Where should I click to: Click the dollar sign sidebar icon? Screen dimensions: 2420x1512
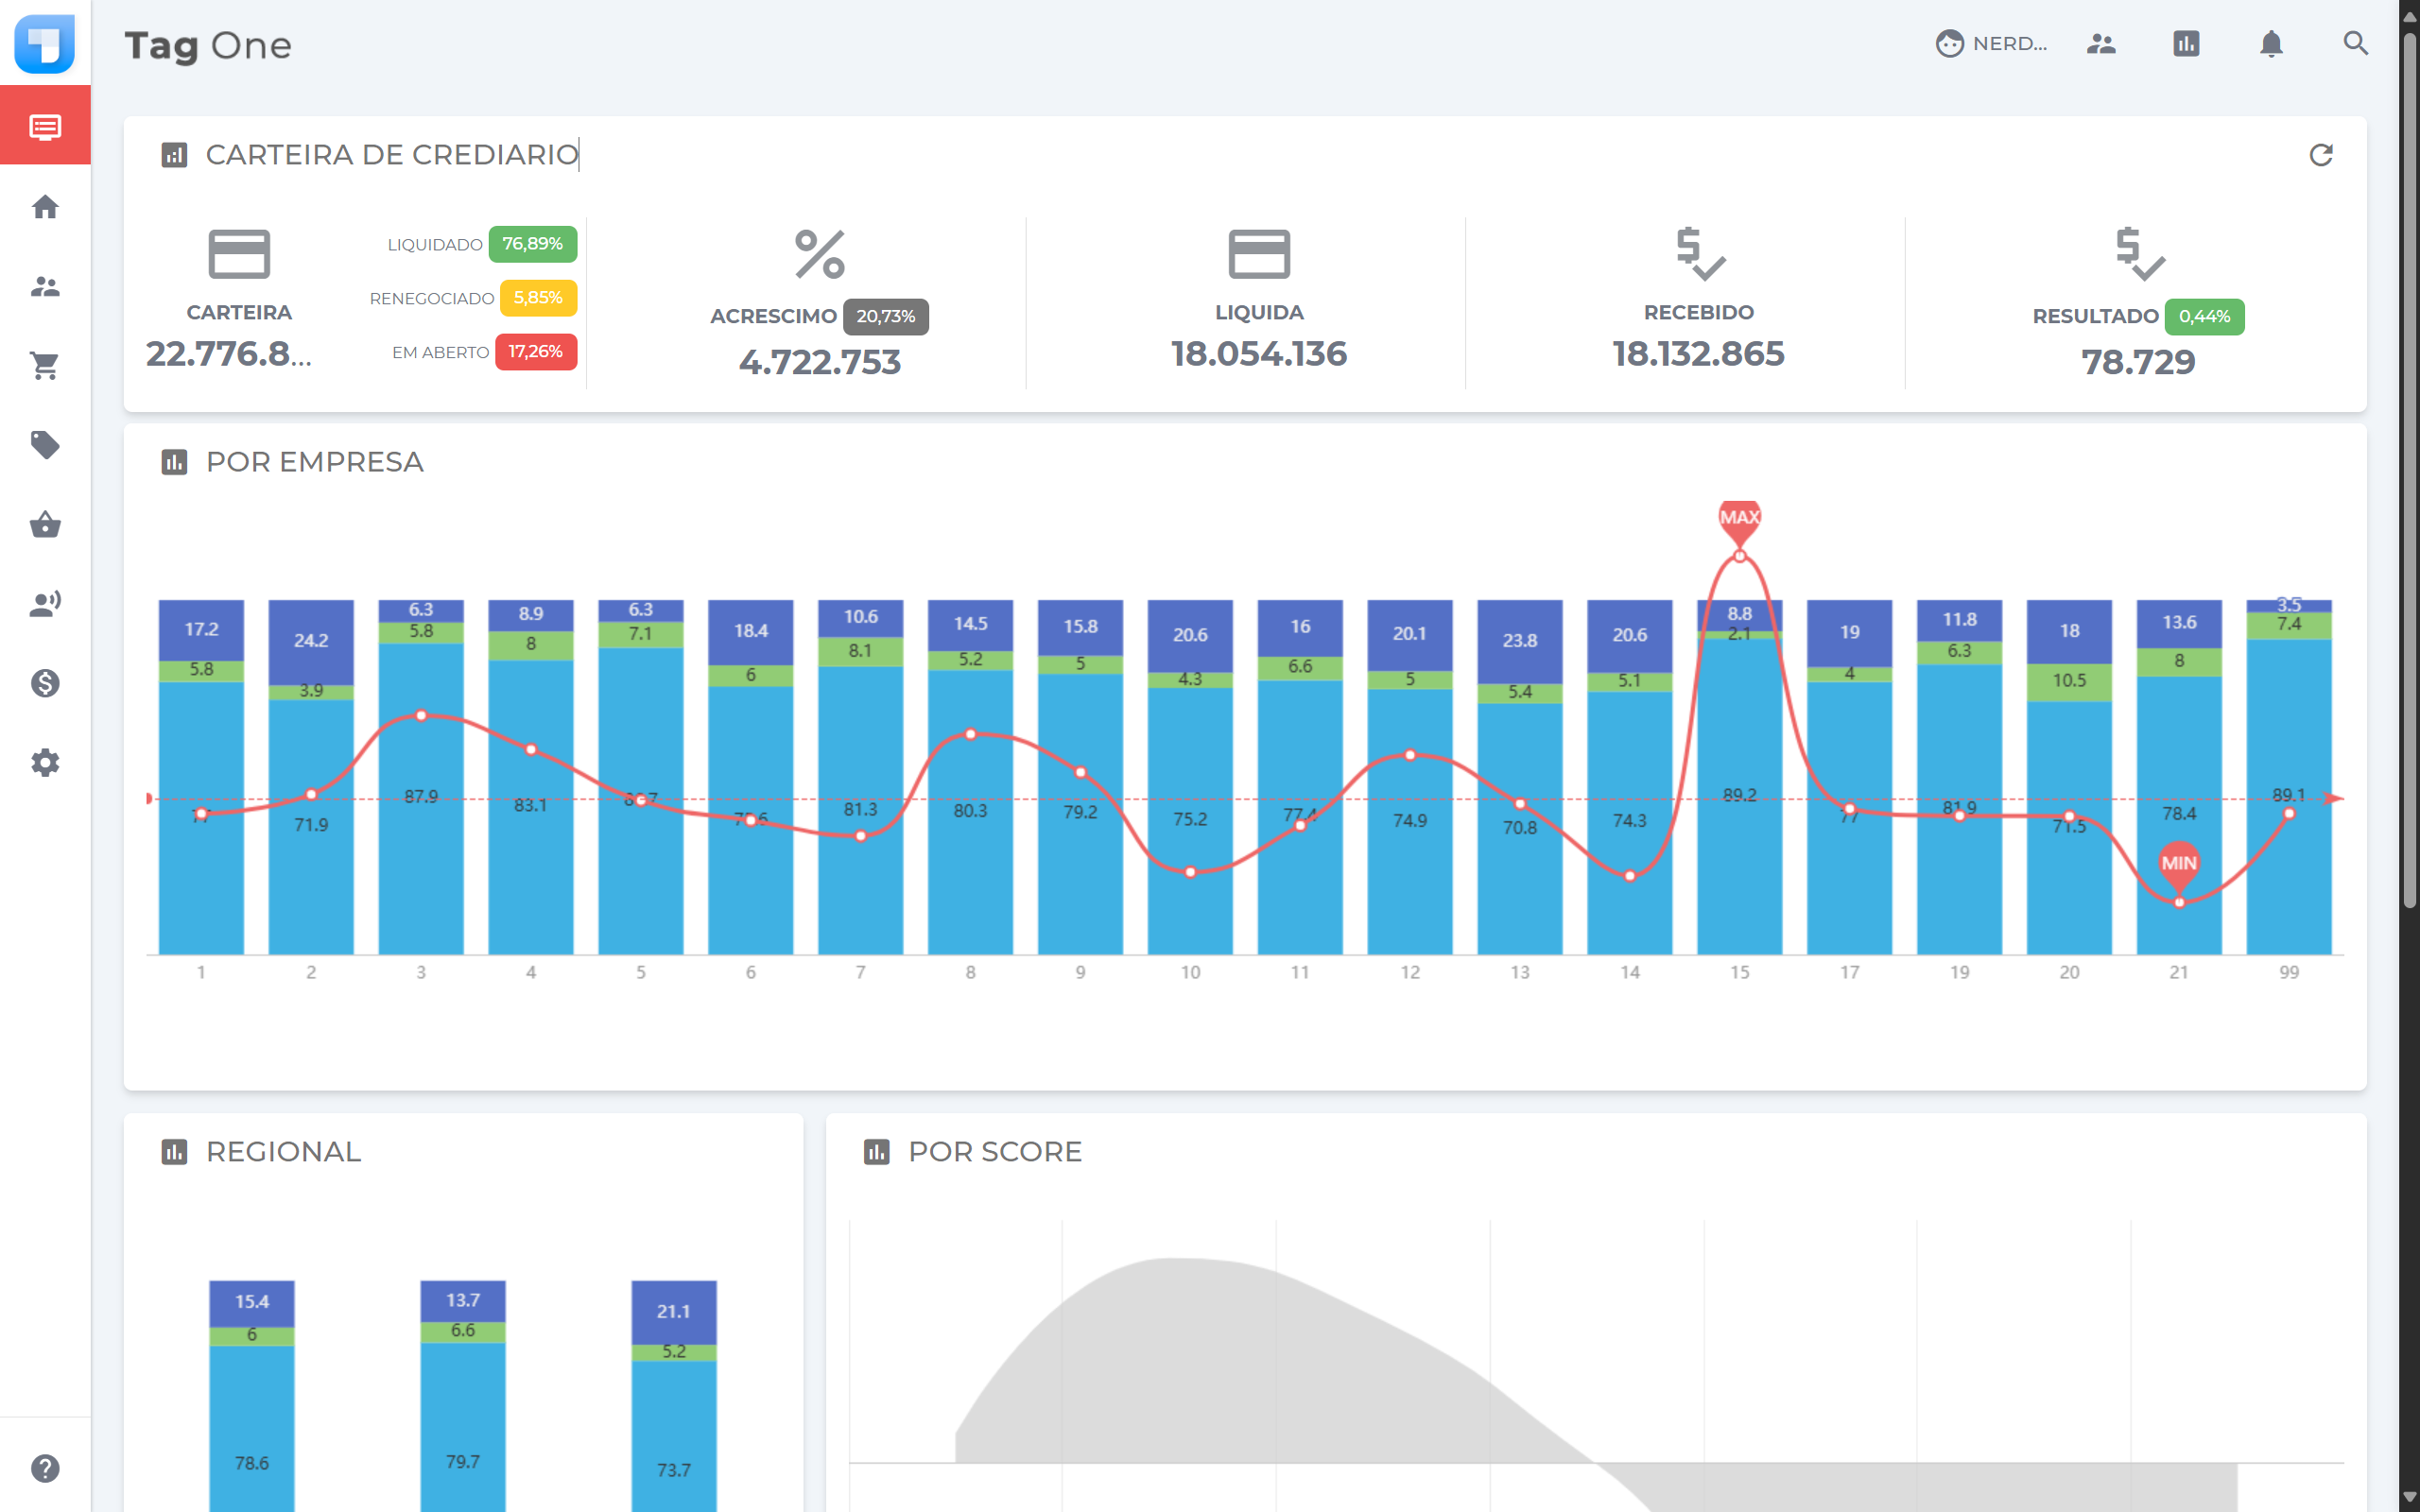click(45, 683)
